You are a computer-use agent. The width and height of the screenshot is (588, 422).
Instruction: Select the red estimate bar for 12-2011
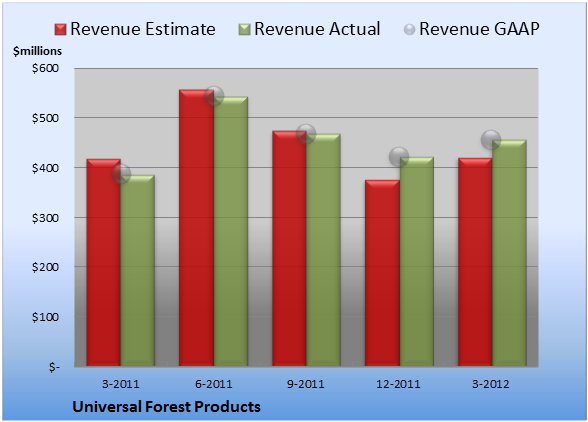[x=382, y=273]
